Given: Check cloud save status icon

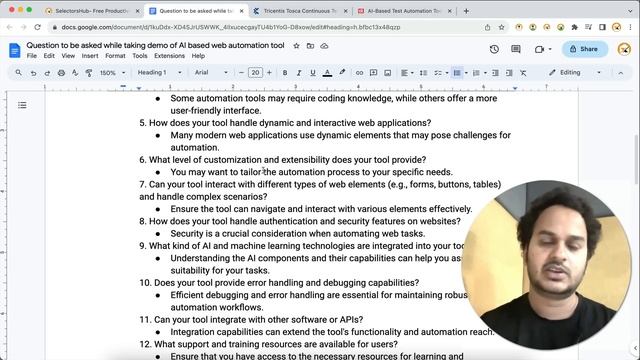Looking at the screenshot, I should pos(324,46).
